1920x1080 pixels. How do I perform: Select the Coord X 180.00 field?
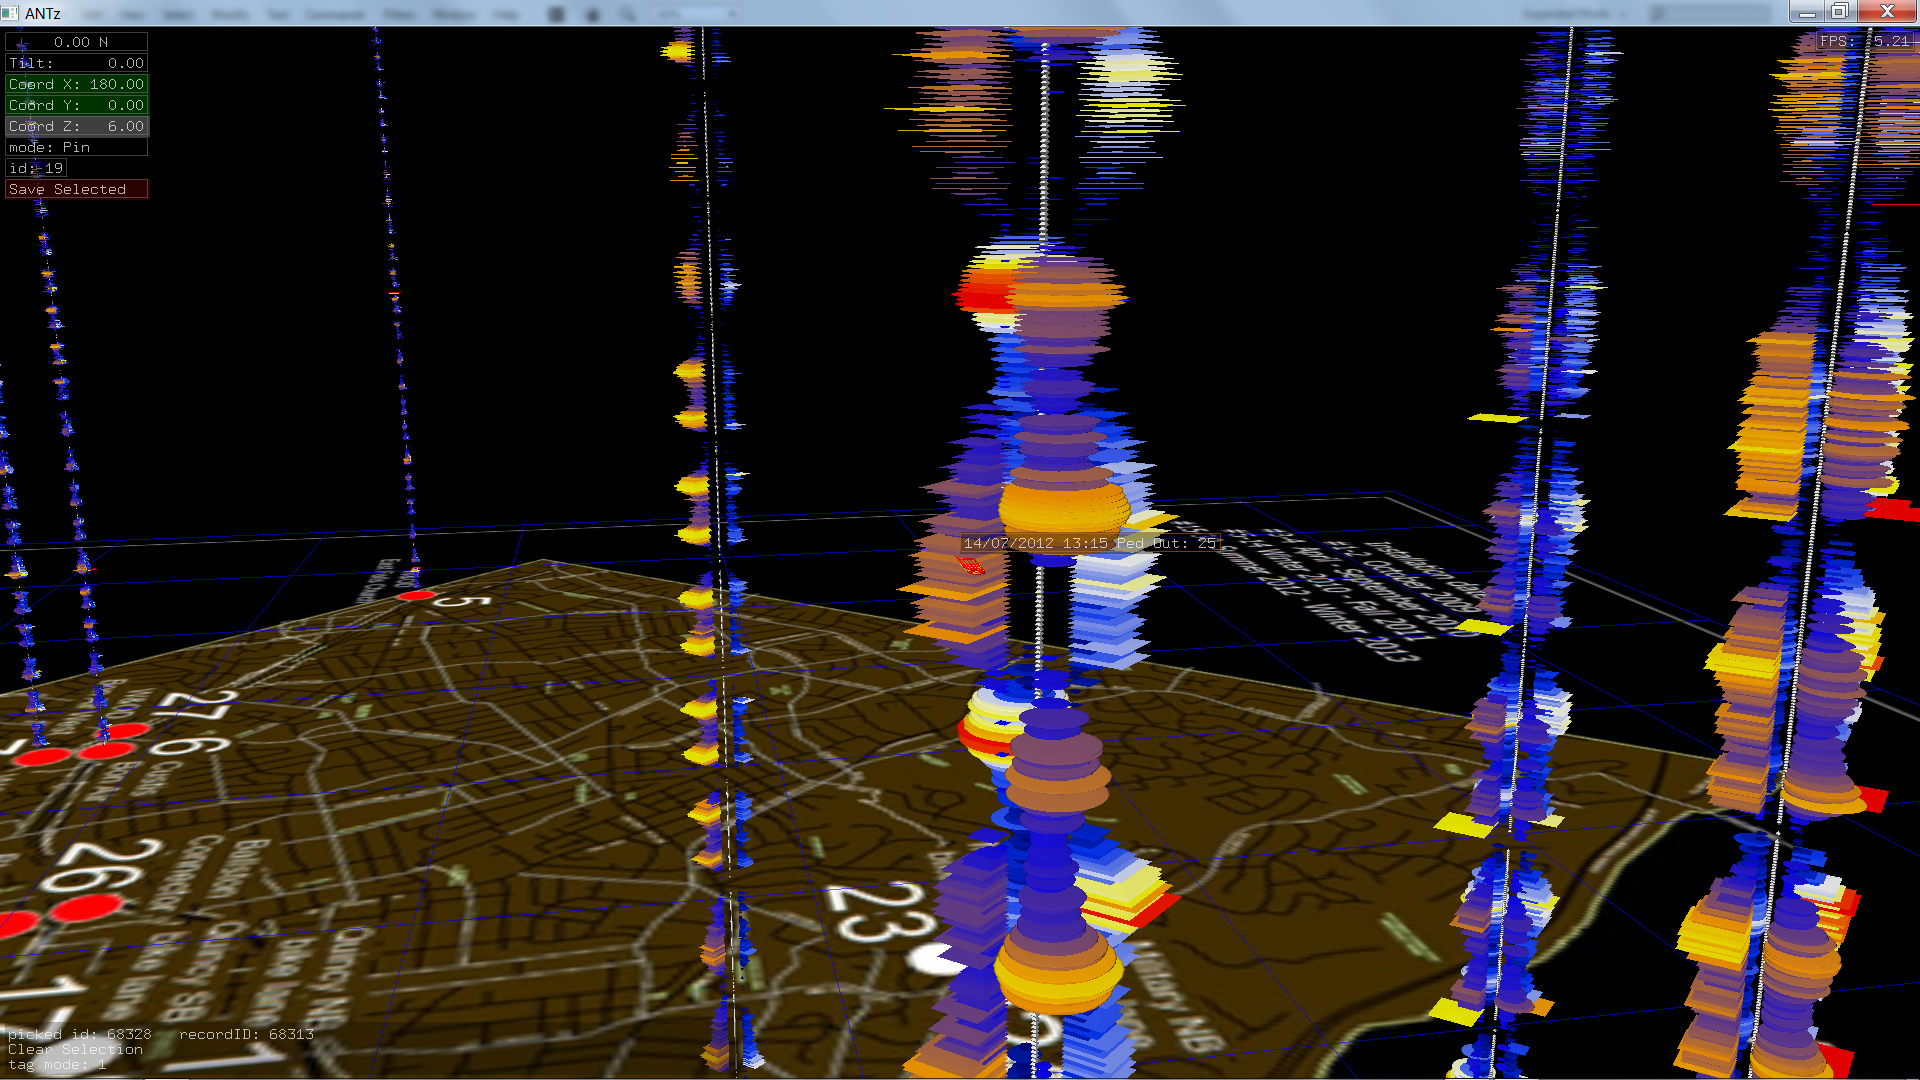tap(77, 84)
